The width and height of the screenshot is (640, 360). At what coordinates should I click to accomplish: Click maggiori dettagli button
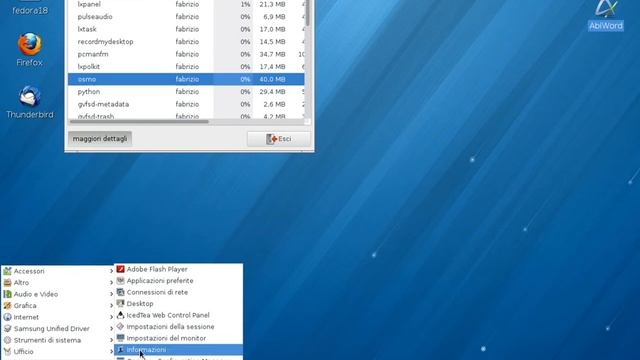(x=100, y=139)
